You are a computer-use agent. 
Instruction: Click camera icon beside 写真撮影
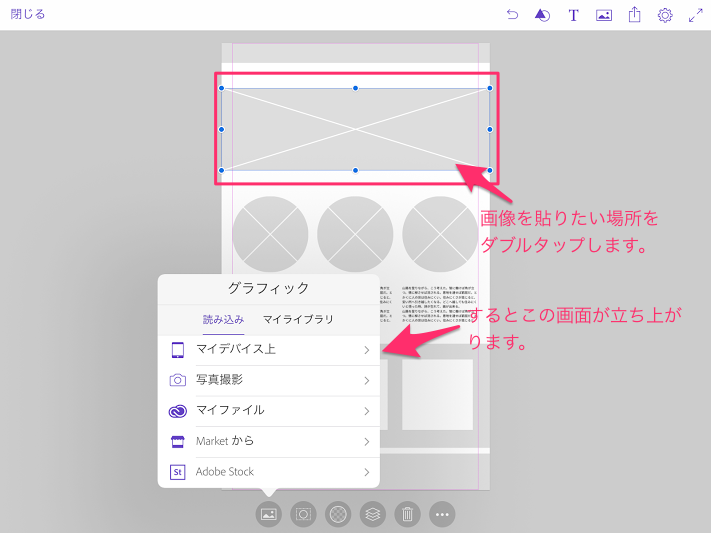178,380
